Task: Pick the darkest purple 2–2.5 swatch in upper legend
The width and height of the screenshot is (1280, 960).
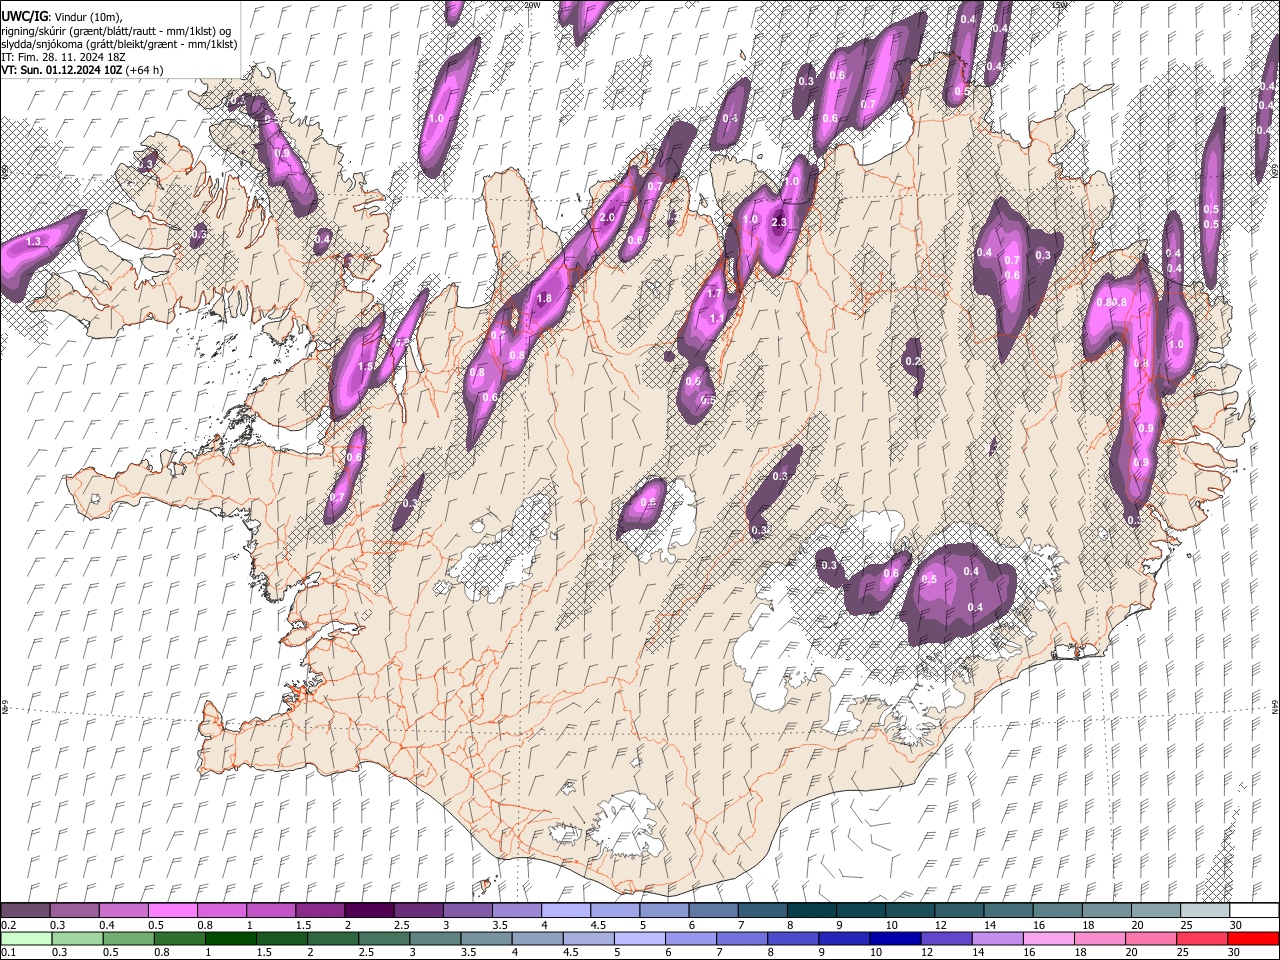Action: [369, 910]
